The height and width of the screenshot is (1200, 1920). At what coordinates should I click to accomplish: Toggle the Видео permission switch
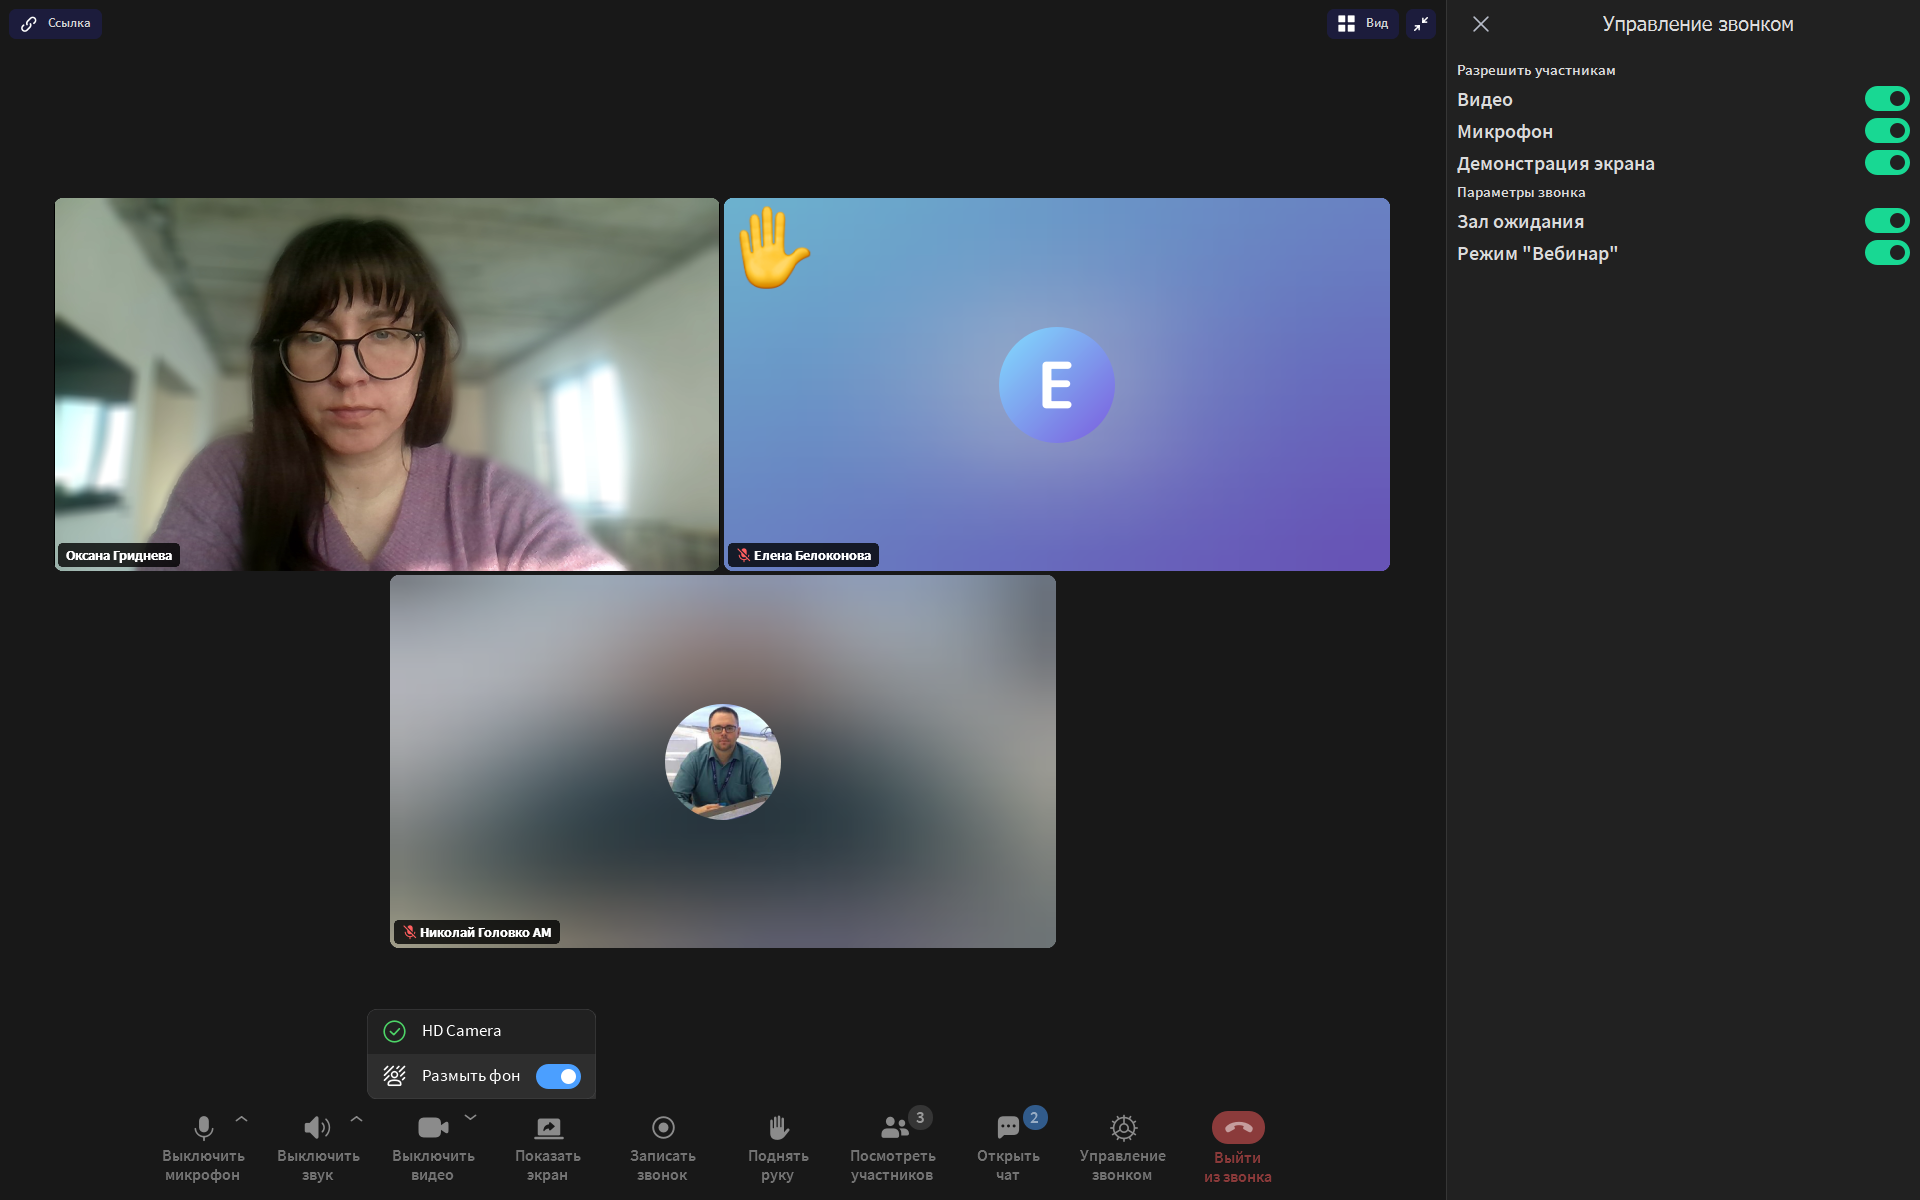[x=1886, y=99]
